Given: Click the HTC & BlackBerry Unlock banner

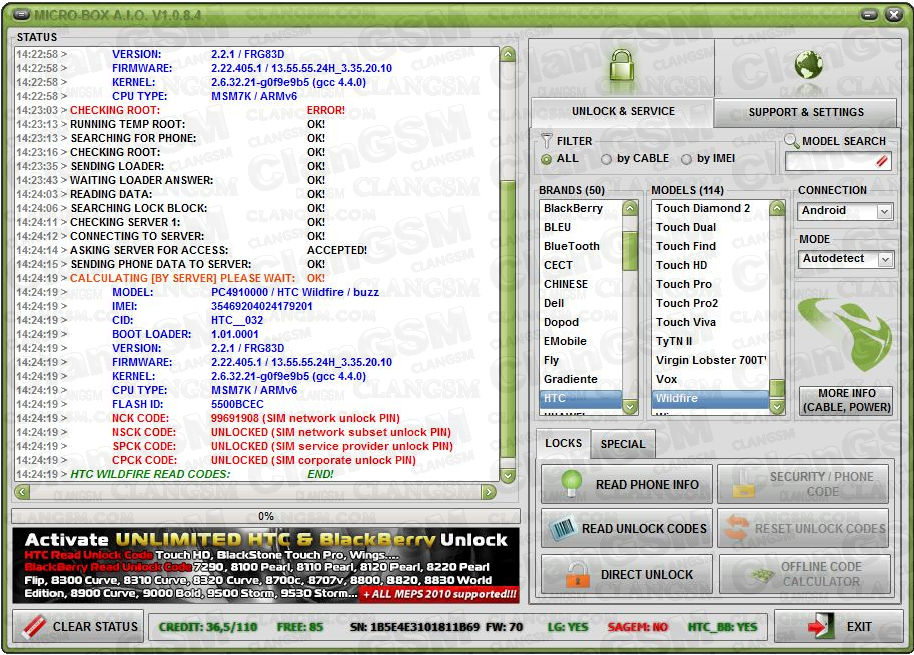Looking at the screenshot, I should [x=266, y=565].
